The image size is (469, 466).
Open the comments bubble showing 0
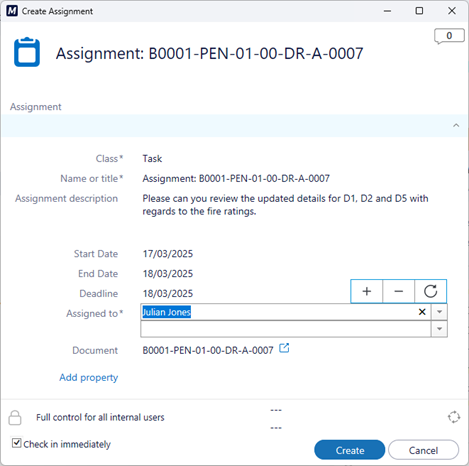449,36
